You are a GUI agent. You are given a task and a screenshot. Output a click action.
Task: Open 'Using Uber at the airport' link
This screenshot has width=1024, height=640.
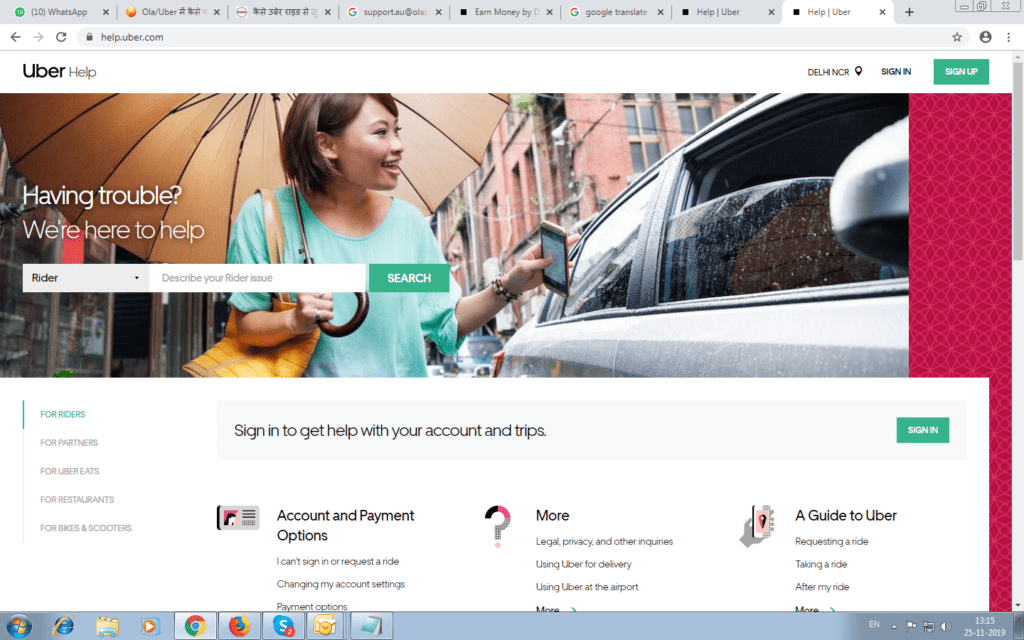click(586, 587)
